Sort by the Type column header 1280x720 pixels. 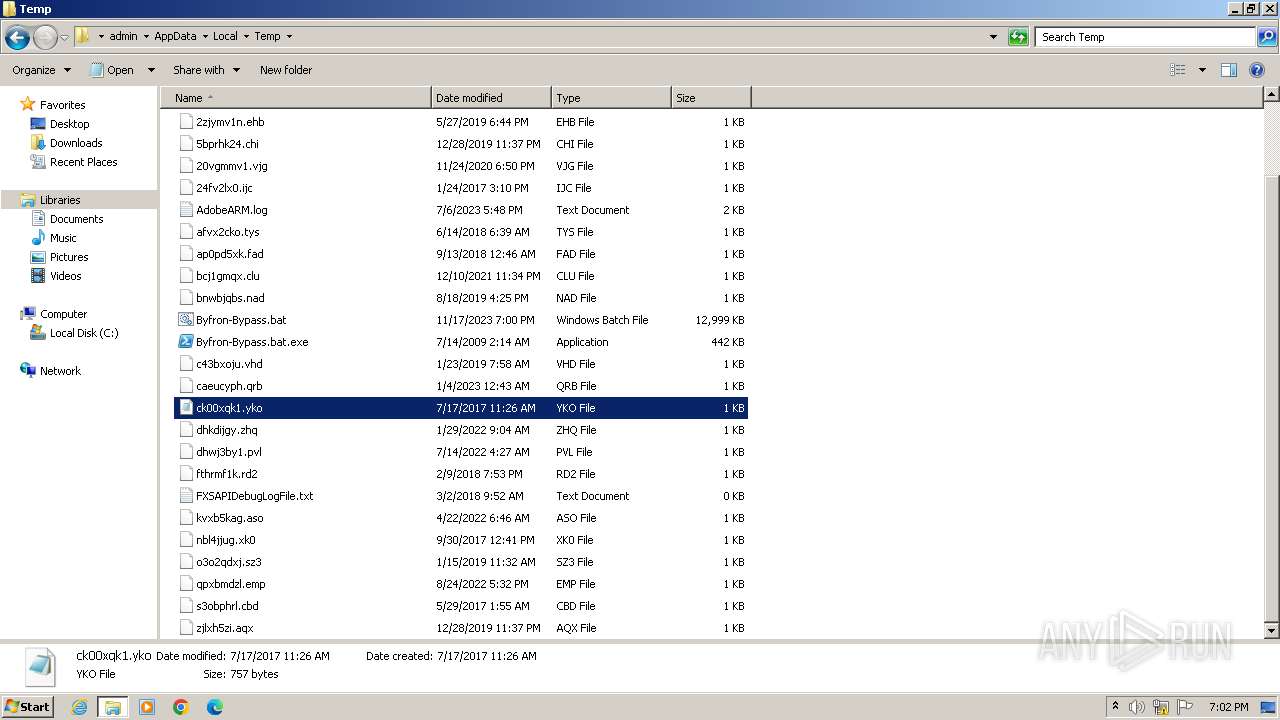611,98
